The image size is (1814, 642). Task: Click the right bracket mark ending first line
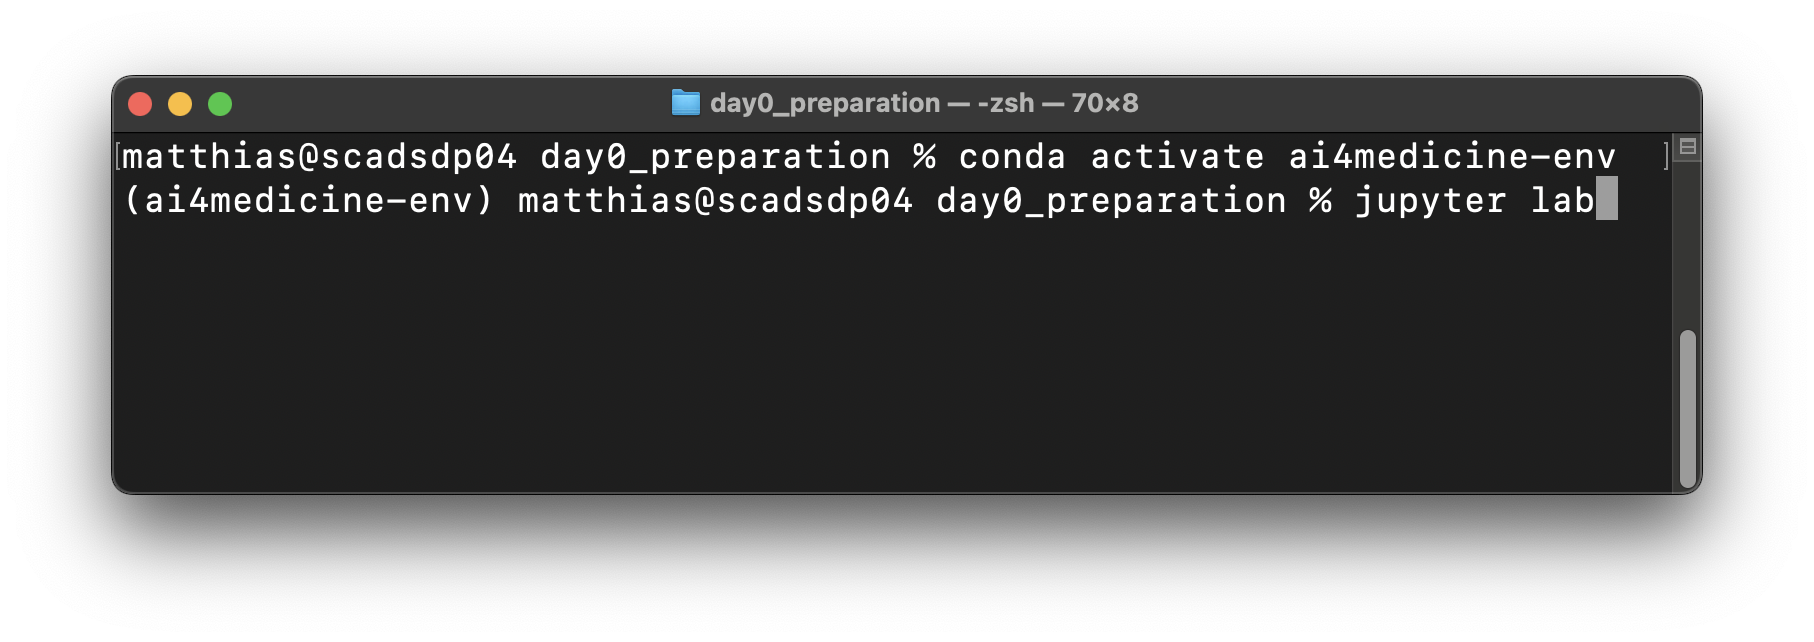(1666, 156)
